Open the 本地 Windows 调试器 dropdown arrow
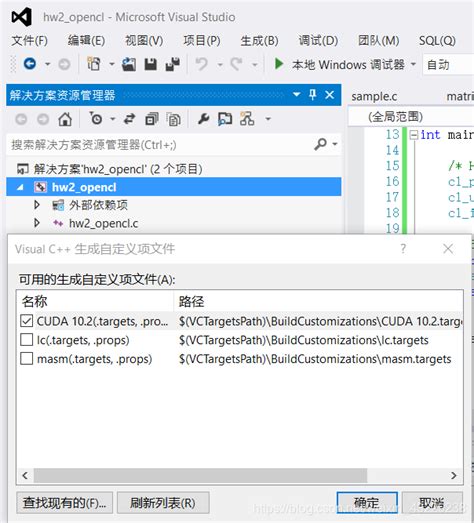The height and width of the screenshot is (523, 474). coord(413,64)
